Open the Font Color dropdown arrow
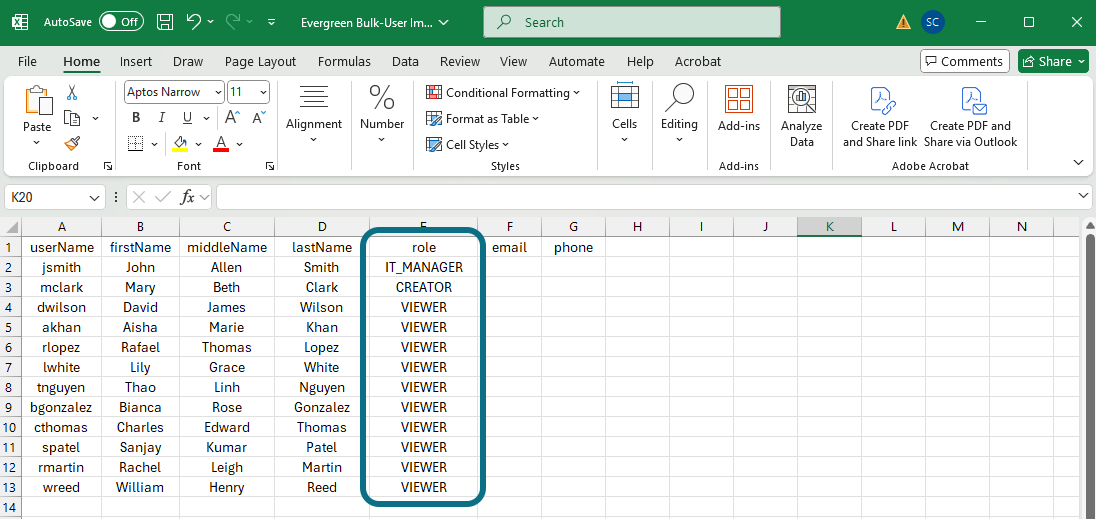 (x=240, y=144)
